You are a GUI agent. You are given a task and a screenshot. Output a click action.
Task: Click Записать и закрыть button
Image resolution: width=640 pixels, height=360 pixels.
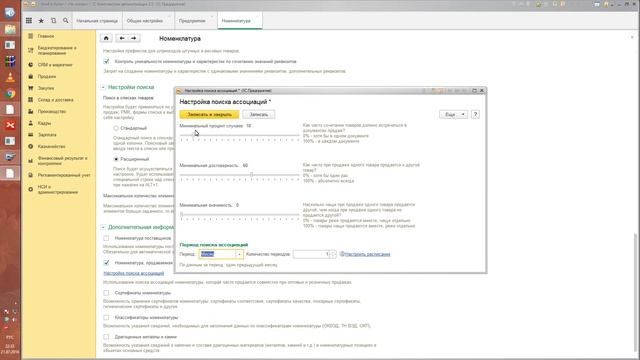(209, 115)
